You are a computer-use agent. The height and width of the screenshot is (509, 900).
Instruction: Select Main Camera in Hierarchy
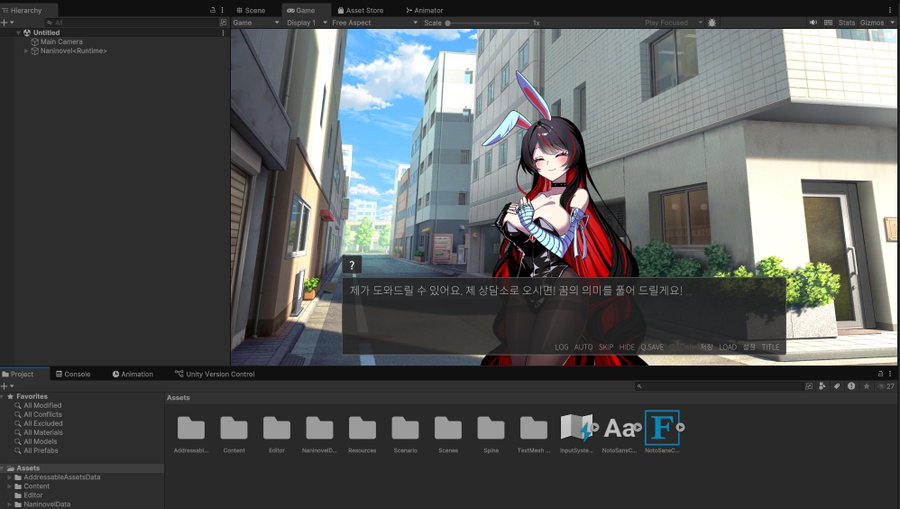pos(61,42)
